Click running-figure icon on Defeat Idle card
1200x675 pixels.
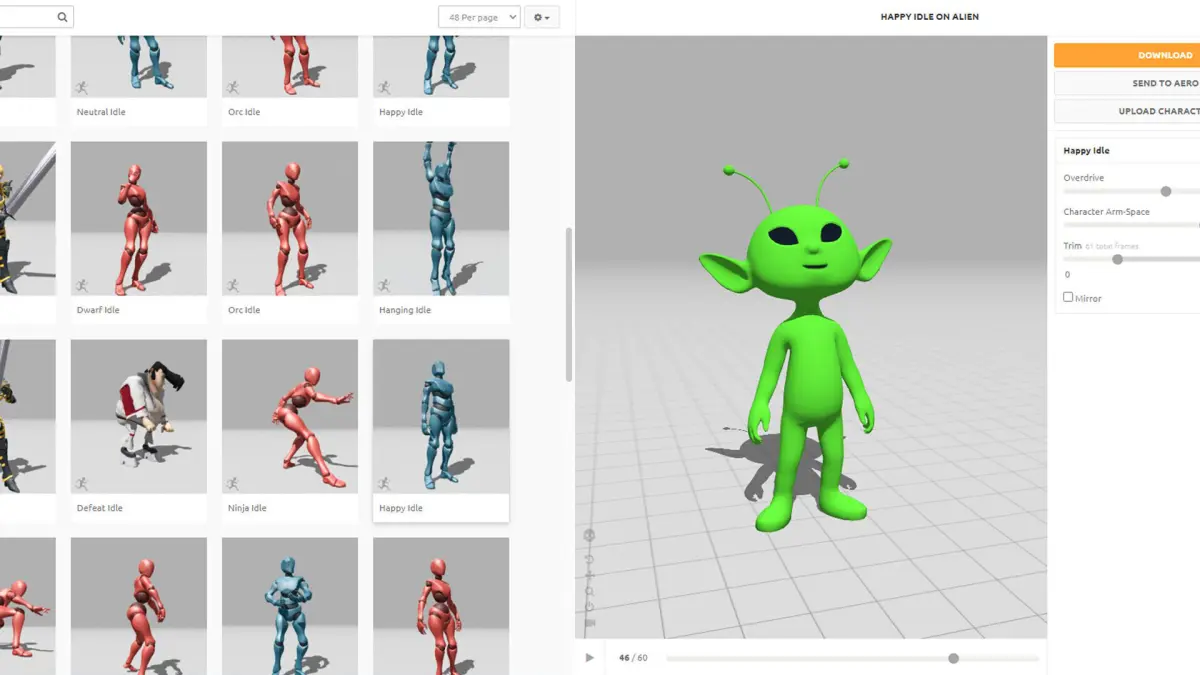click(x=82, y=484)
